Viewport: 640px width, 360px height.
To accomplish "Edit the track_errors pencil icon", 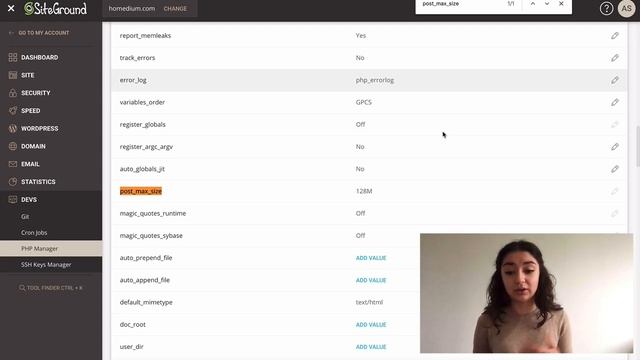I will click(x=615, y=58).
